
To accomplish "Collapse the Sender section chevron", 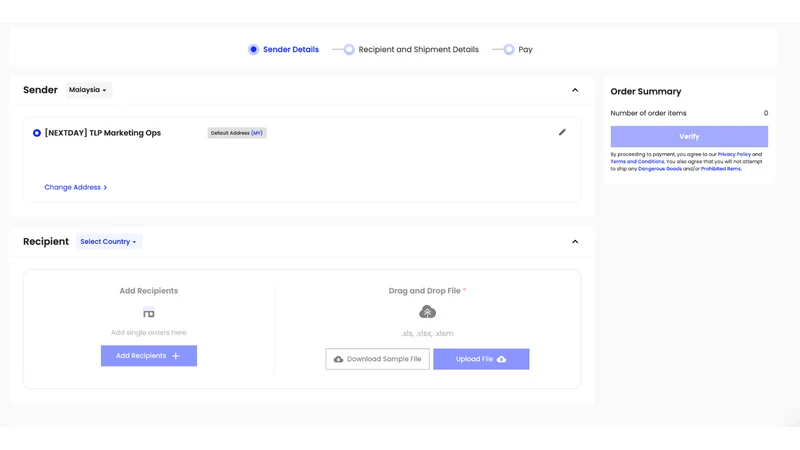I will [x=575, y=90].
